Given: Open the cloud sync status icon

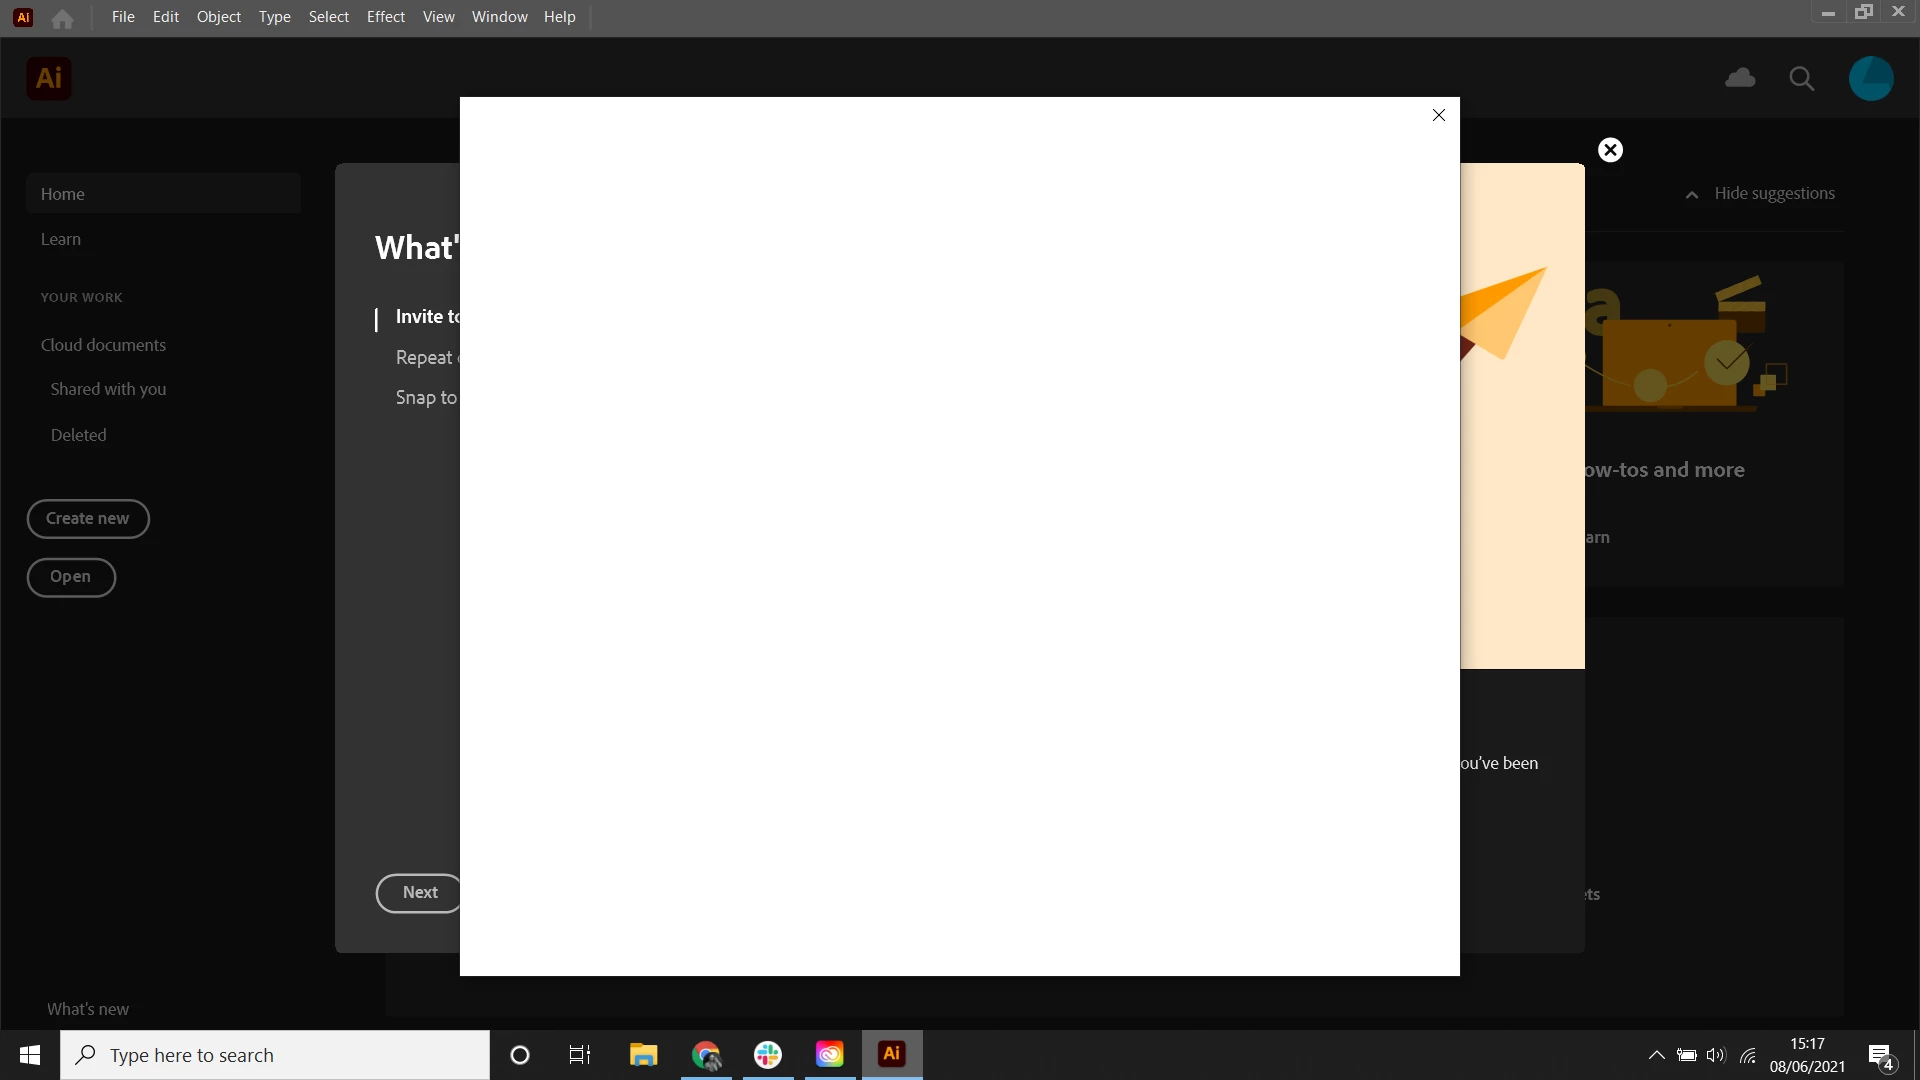Looking at the screenshot, I should (x=1740, y=78).
